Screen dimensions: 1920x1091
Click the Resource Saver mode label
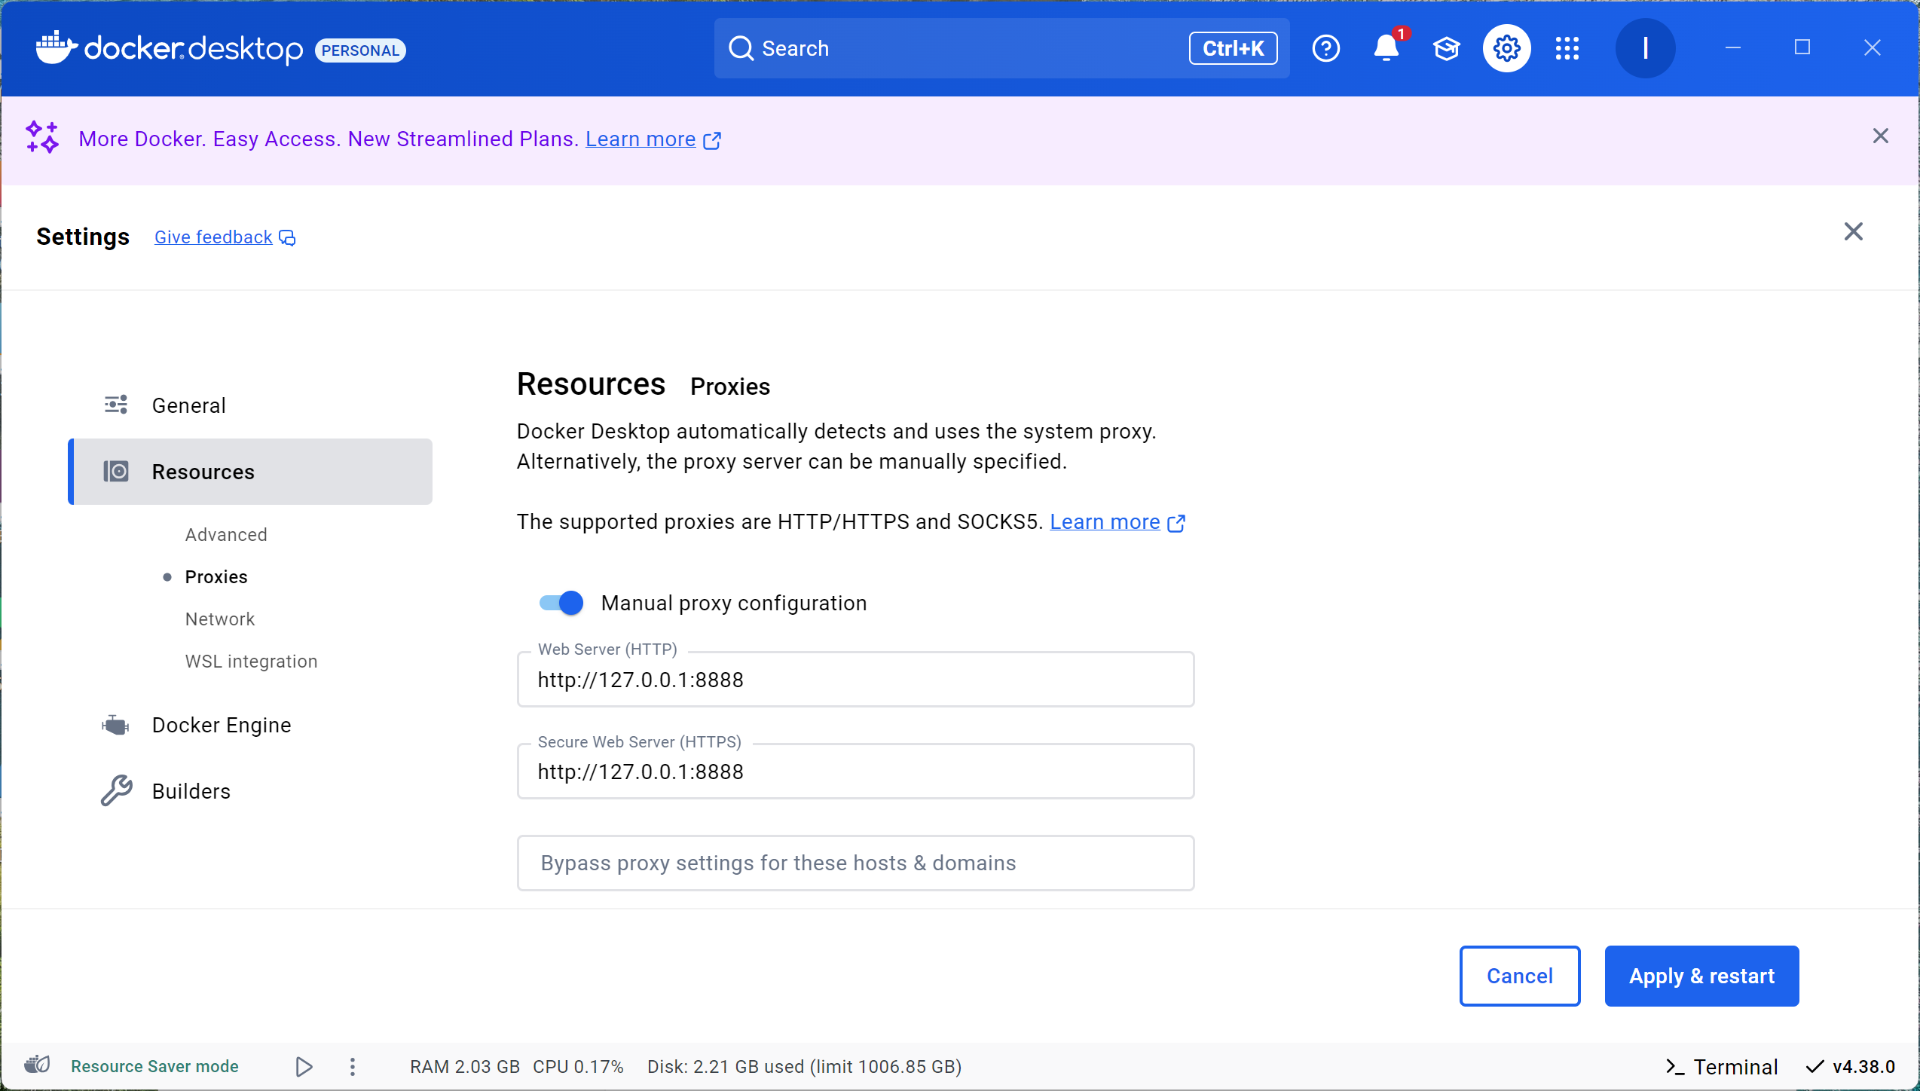pyautogui.click(x=154, y=1066)
